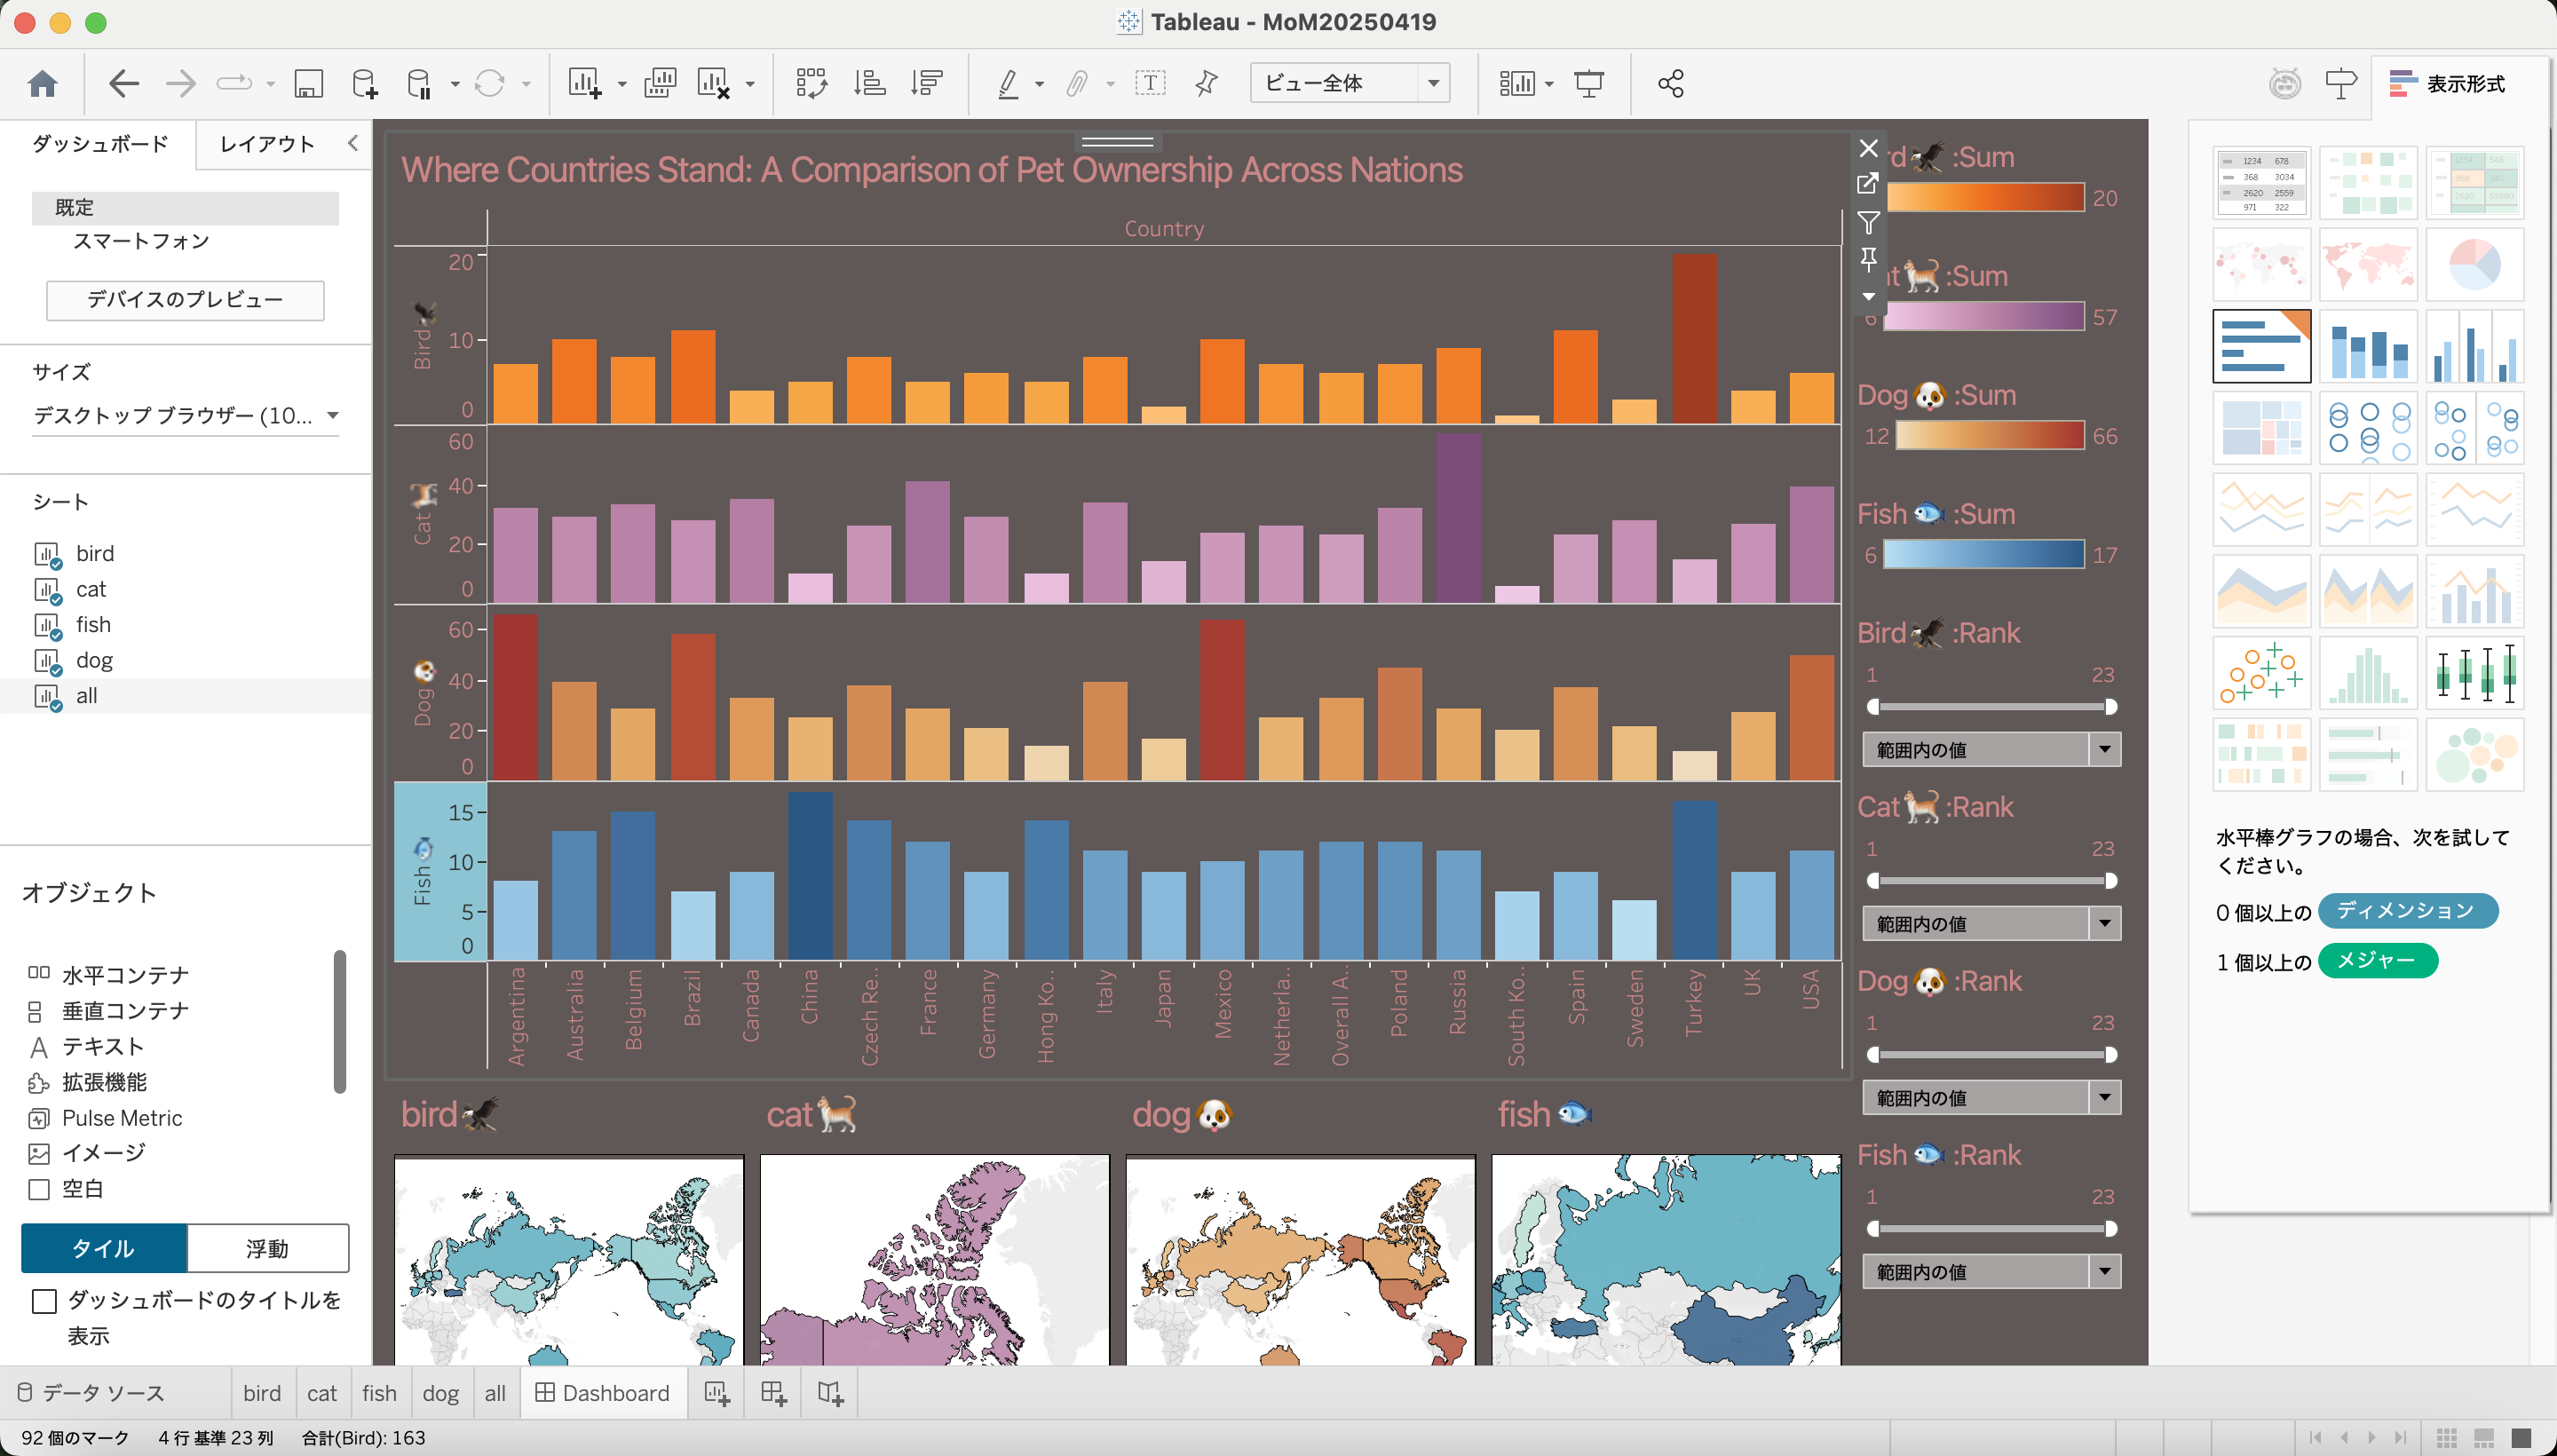Open the 表示形式 Show Me button
2557x1456 pixels.
tap(2447, 84)
